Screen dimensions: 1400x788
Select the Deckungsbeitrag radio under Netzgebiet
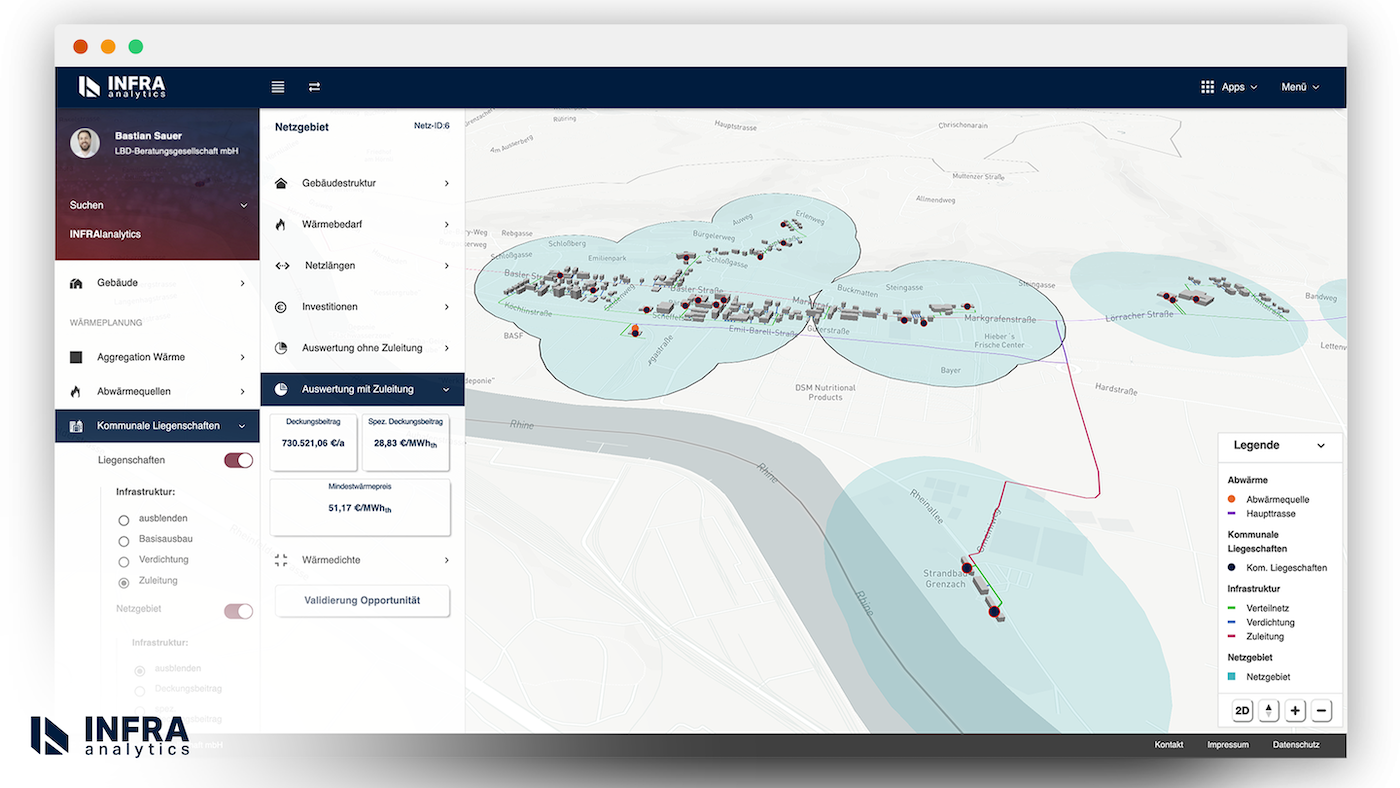point(140,691)
